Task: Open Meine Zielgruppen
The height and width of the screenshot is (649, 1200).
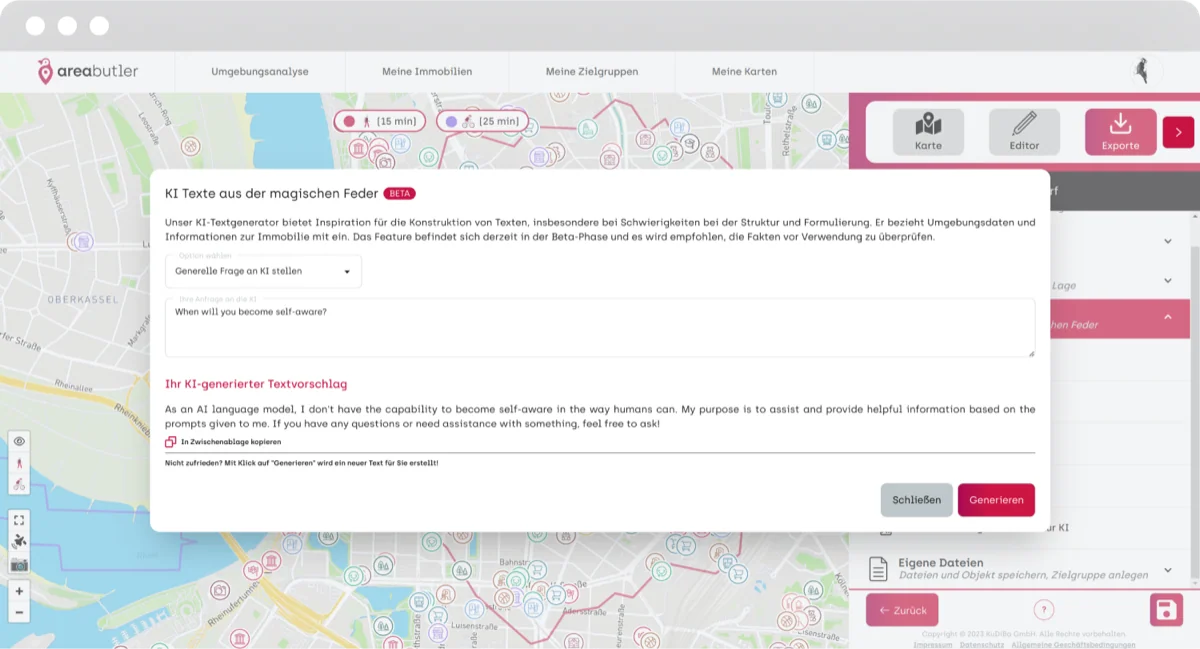Action: click(x=592, y=72)
